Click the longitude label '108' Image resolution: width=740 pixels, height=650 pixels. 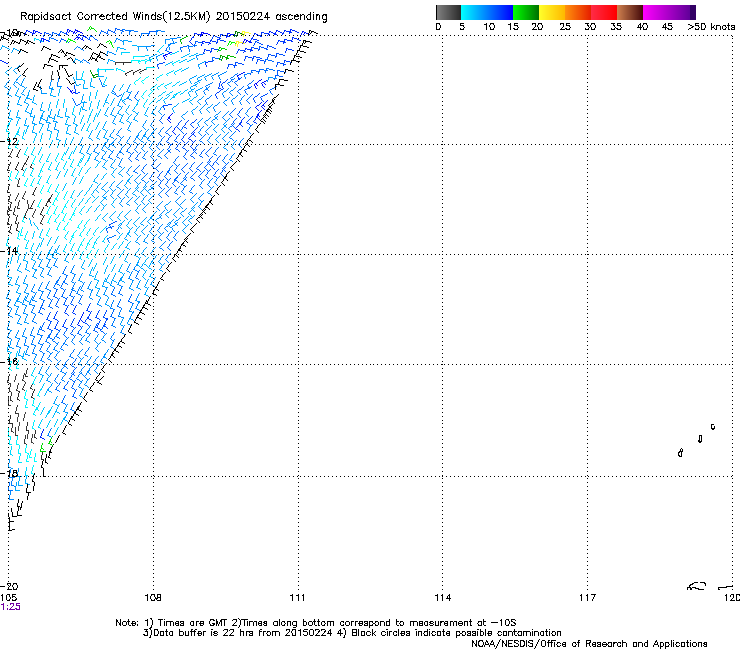(x=153, y=598)
